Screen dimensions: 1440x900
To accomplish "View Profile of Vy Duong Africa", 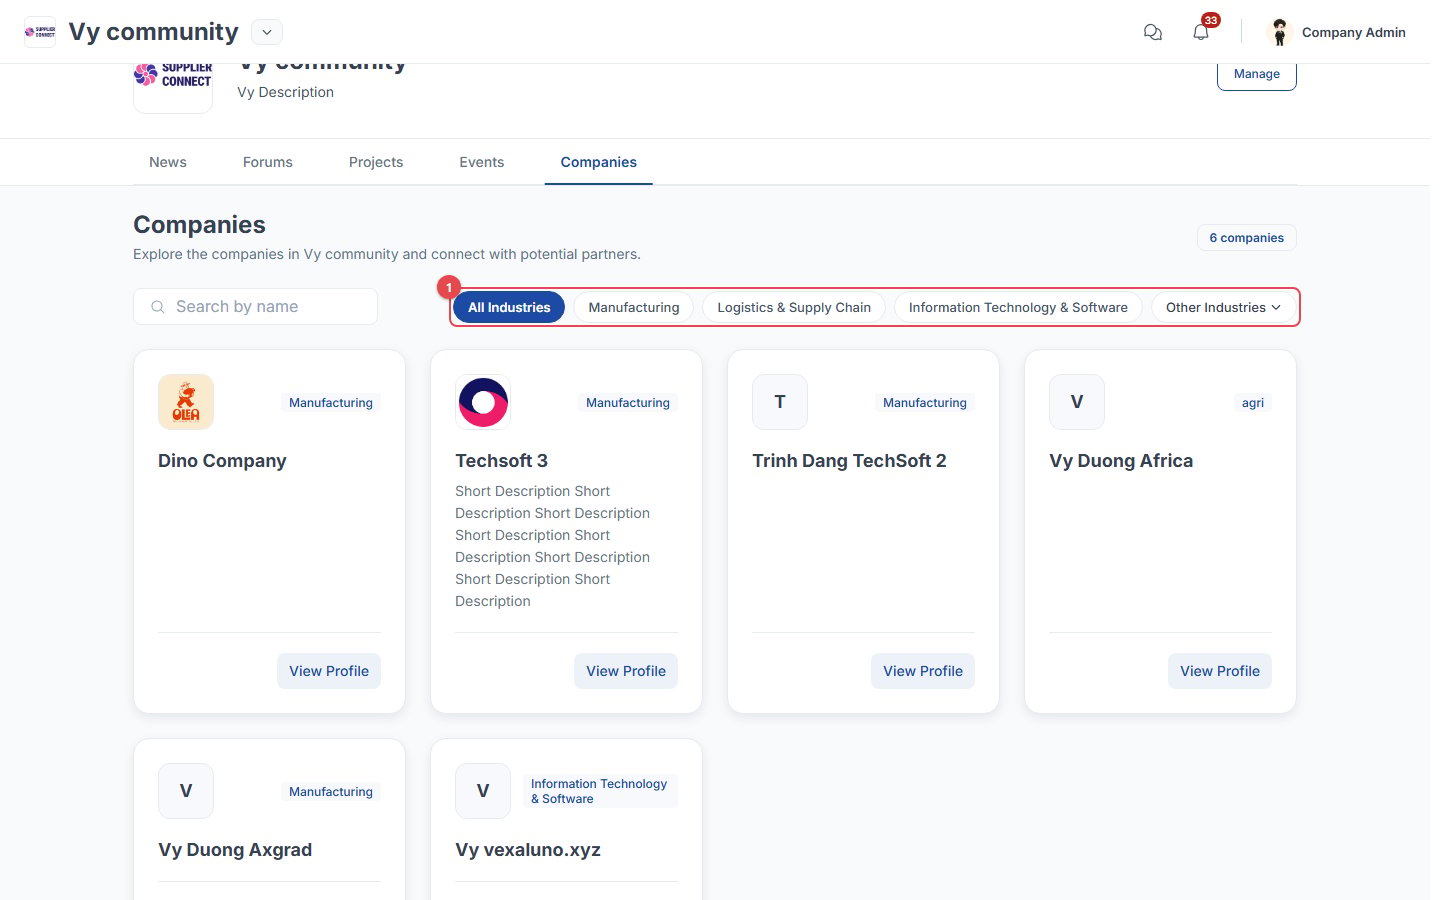I will 1220,671.
